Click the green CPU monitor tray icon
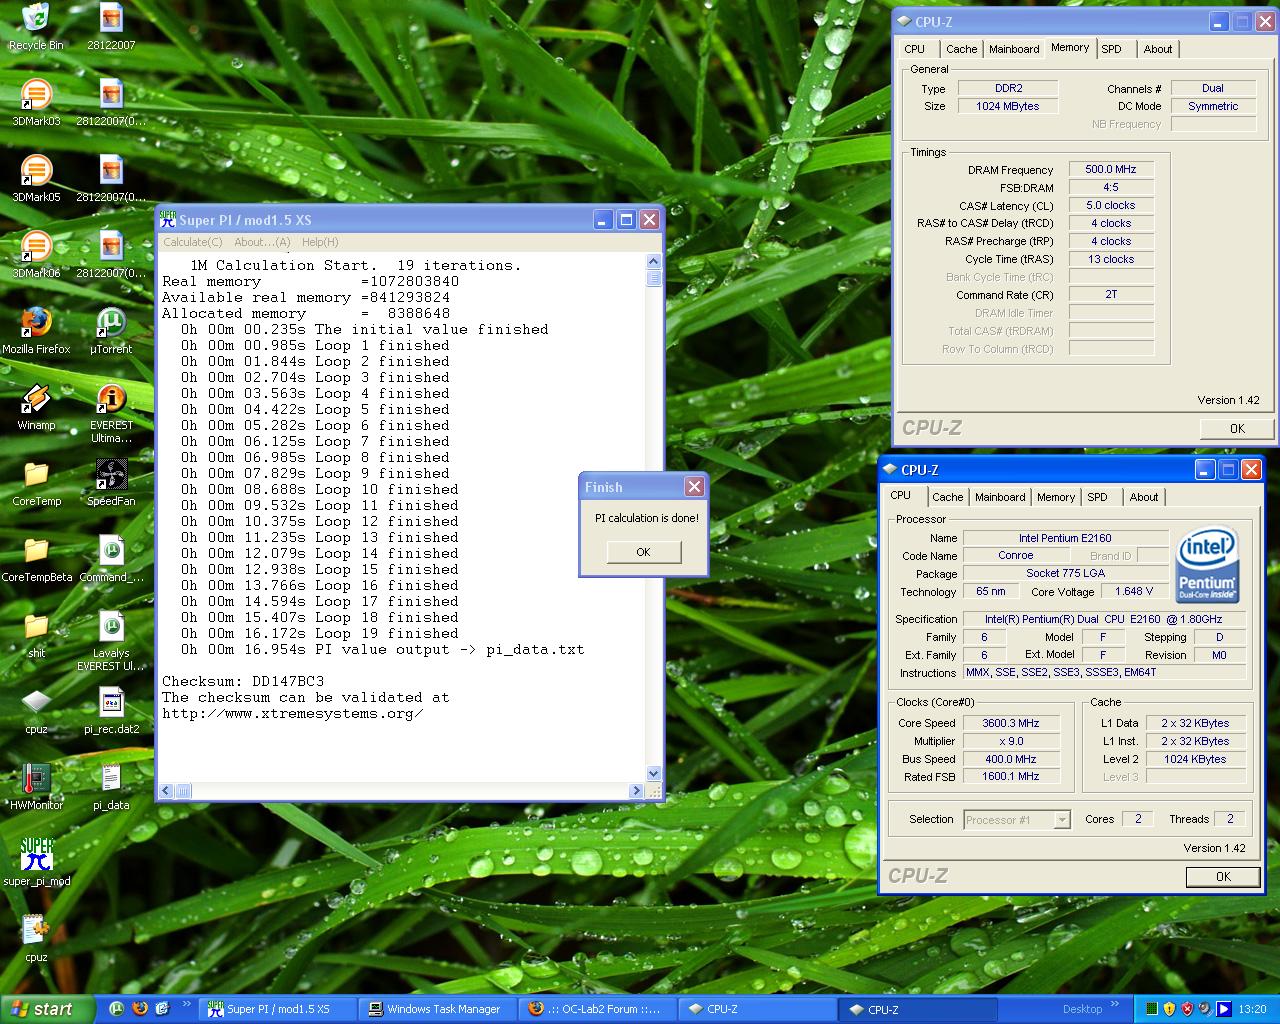The width and height of the screenshot is (1280, 1024). click(1151, 1009)
